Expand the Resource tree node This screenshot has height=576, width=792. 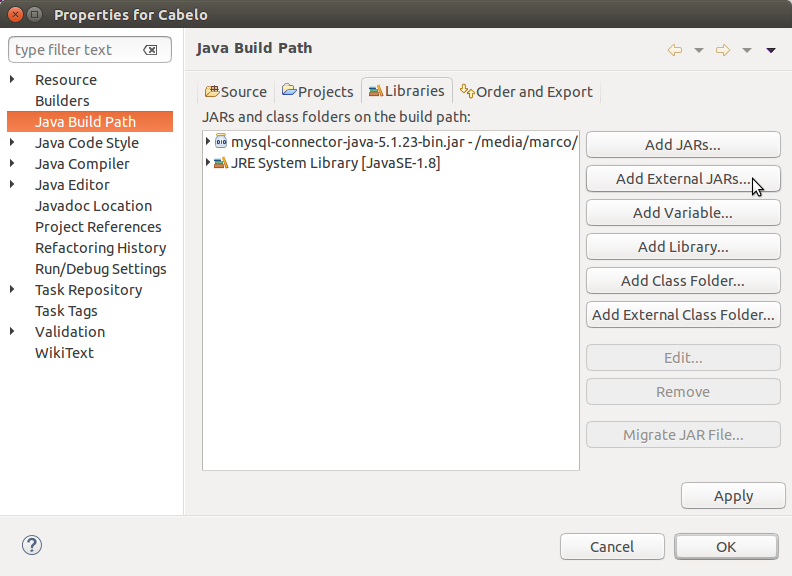coord(12,79)
